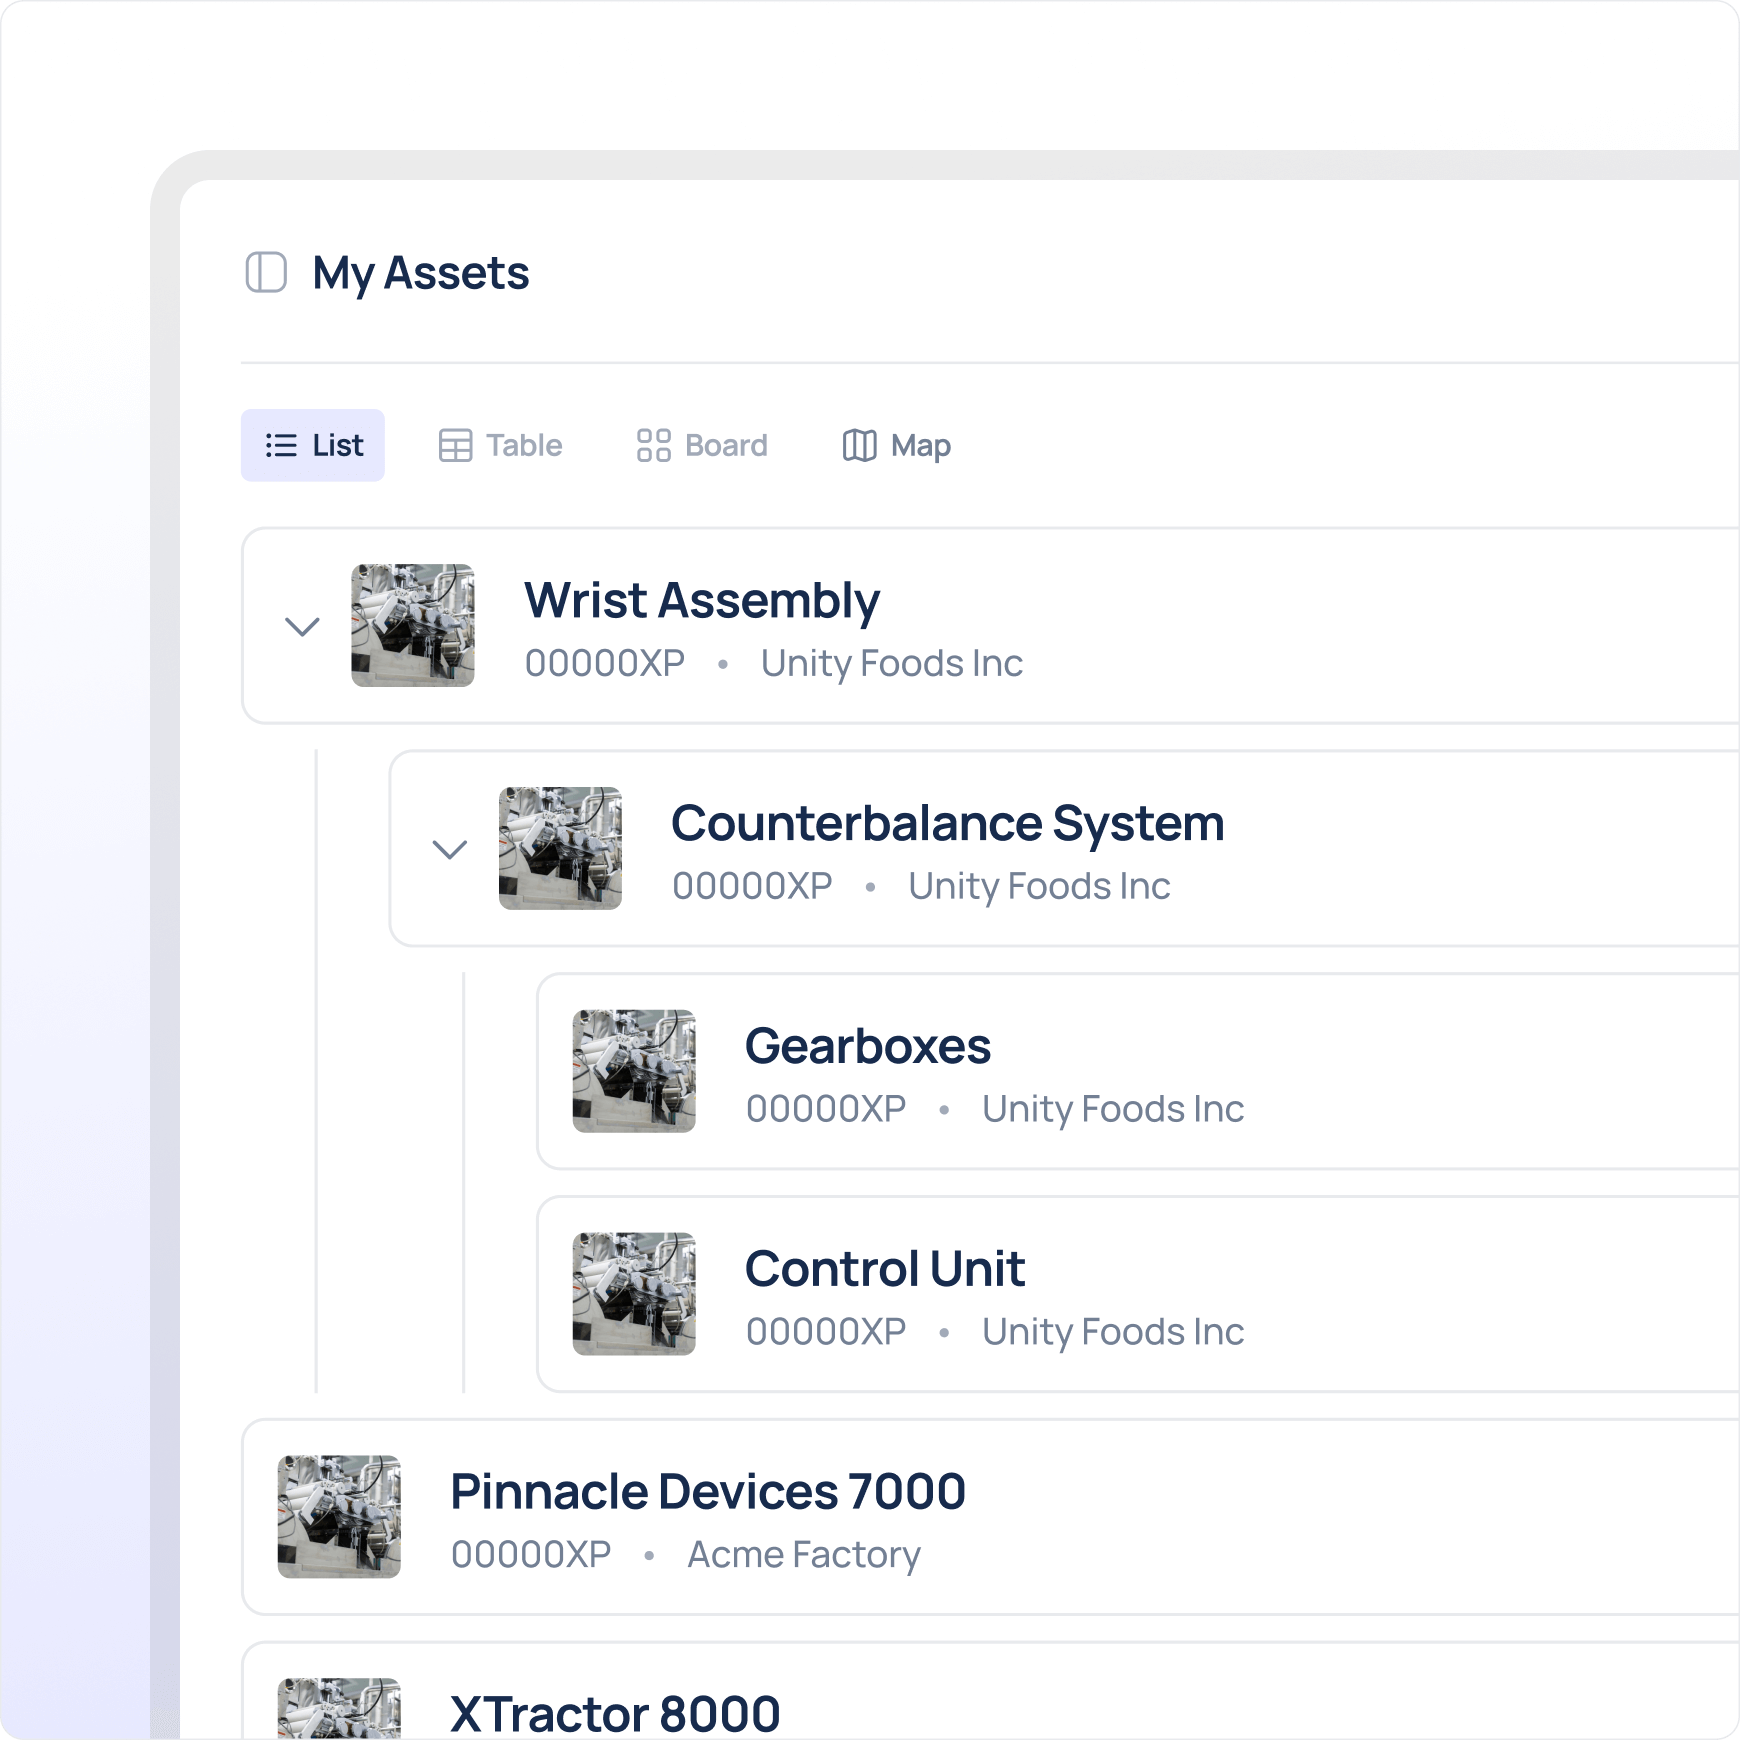1740x1740 pixels.
Task: Click the 00000XP code under Pinnacle Devices 7000
Action: [531, 1555]
